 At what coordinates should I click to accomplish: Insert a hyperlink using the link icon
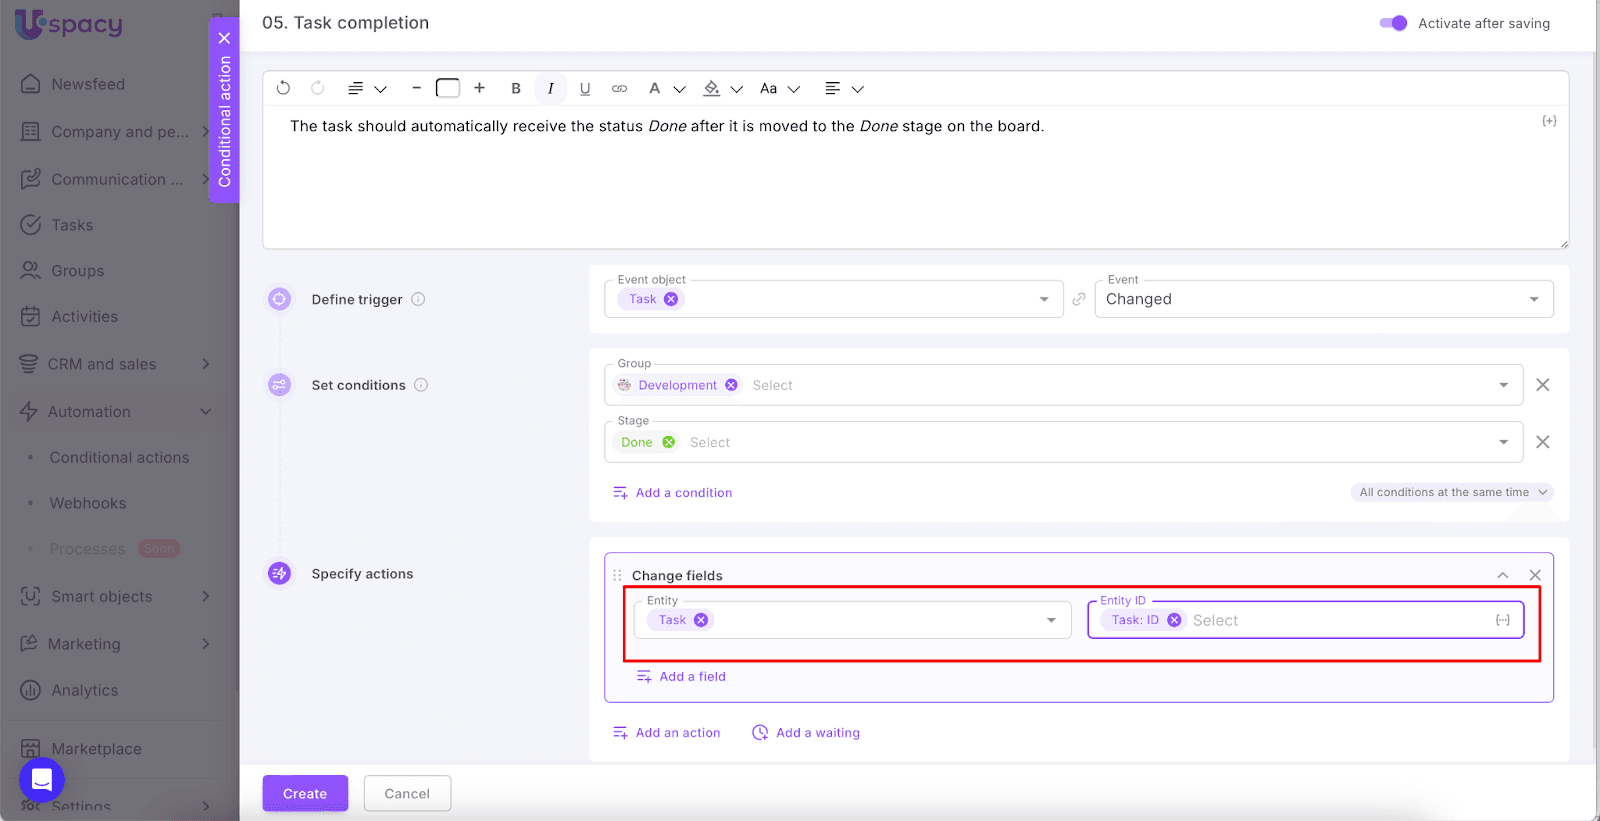[x=620, y=88]
